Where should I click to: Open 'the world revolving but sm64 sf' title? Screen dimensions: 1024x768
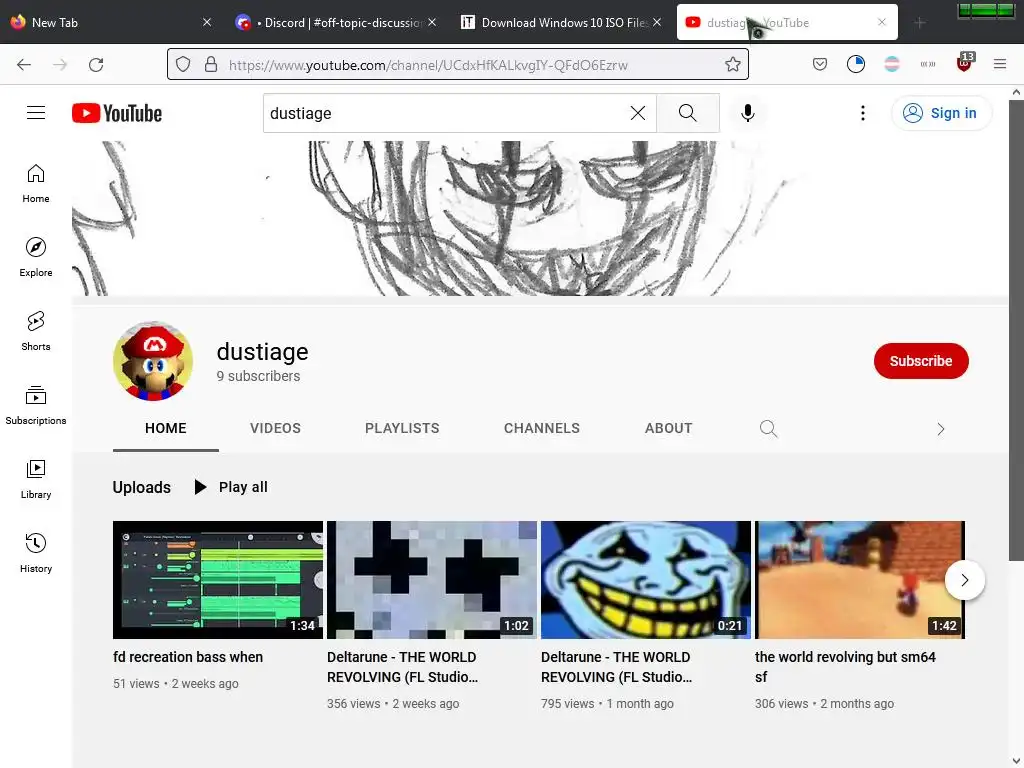coord(845,667)
